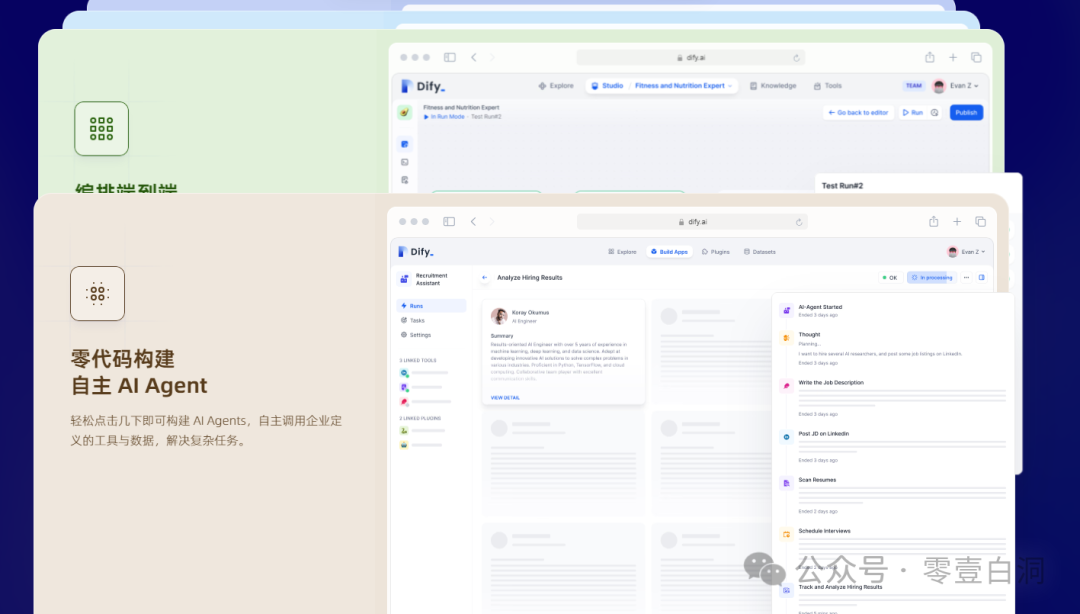Click the first linked tool icon under 3 LINKED TOOLS
The height and width of the screenshot is (614, 1080).
click(x=402, y=372)
